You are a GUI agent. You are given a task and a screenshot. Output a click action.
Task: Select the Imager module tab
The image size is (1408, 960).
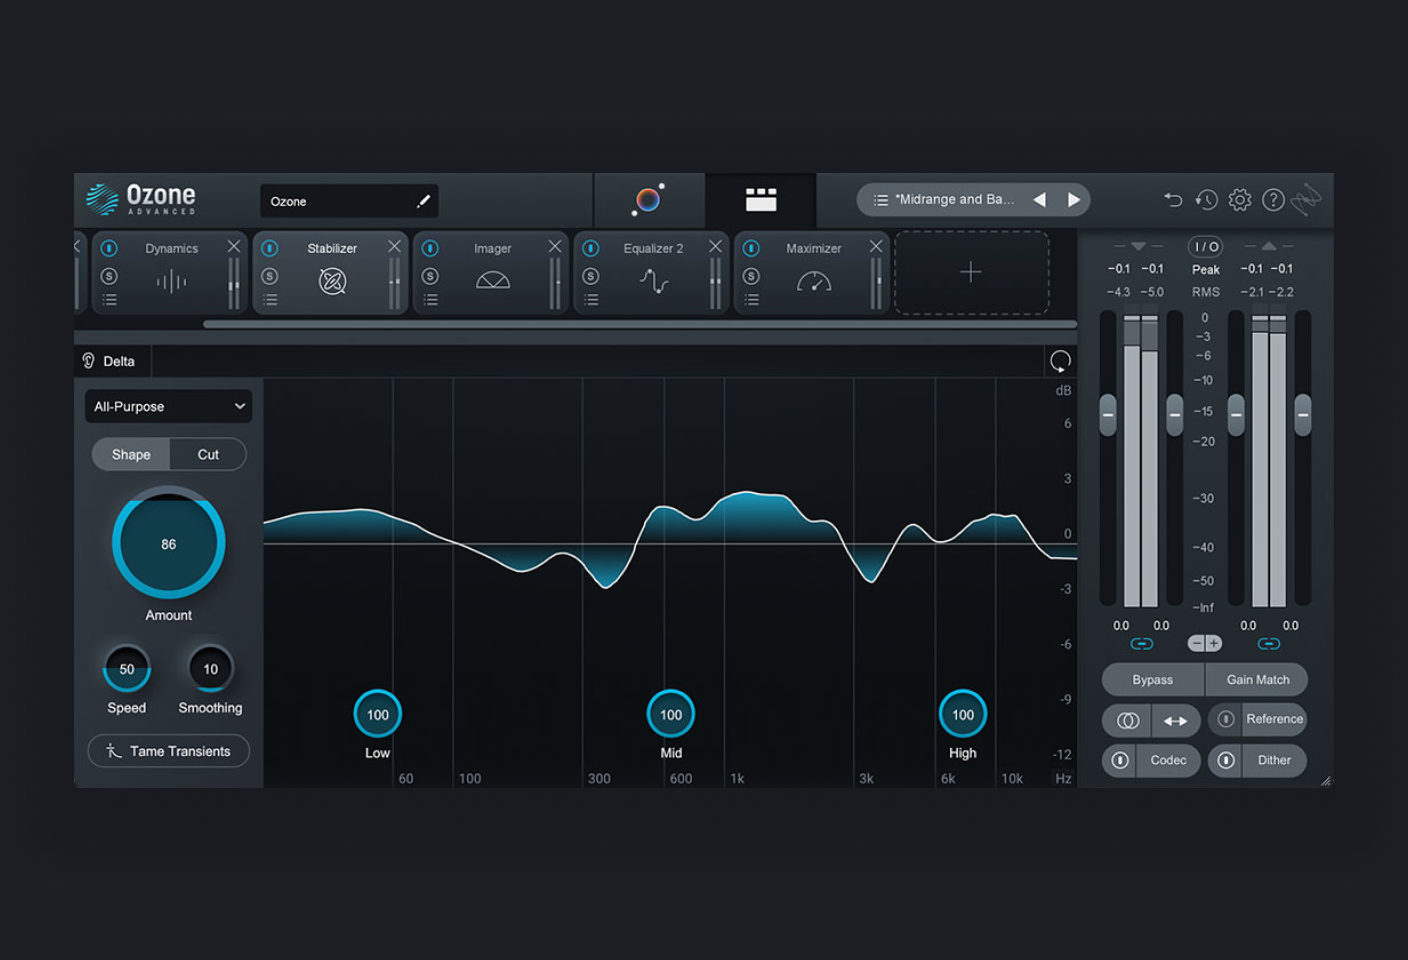pyautogui.click(x=492, y=273)
